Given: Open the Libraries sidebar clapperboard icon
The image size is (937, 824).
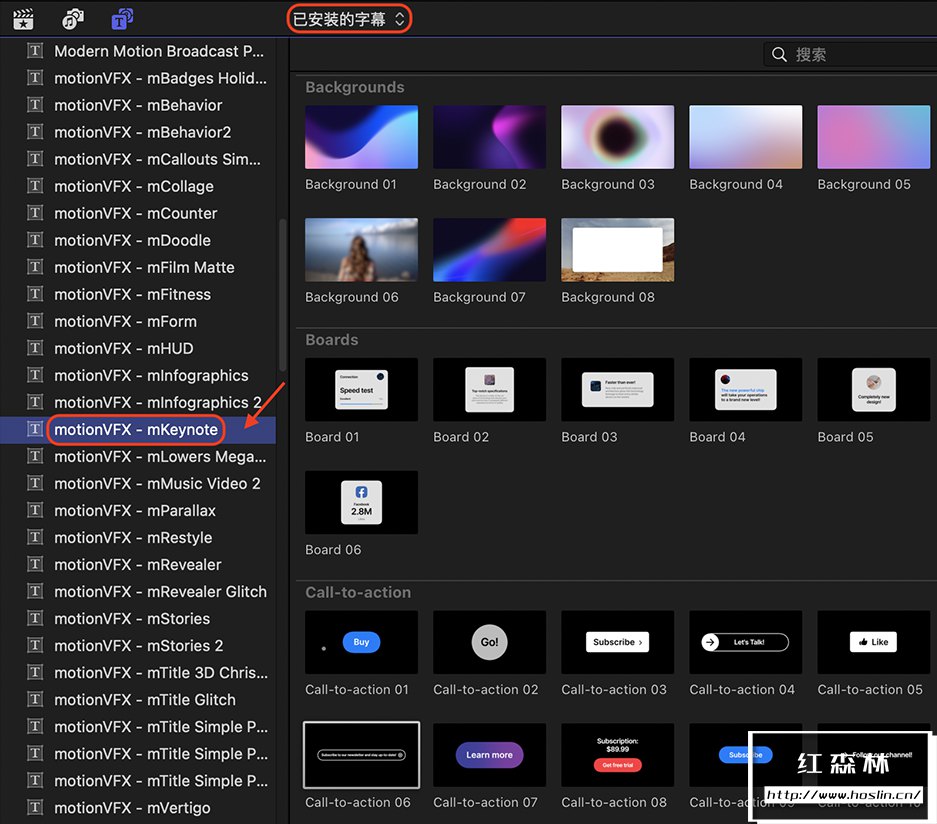Looking at the screenshot, I should click(23, 19).
